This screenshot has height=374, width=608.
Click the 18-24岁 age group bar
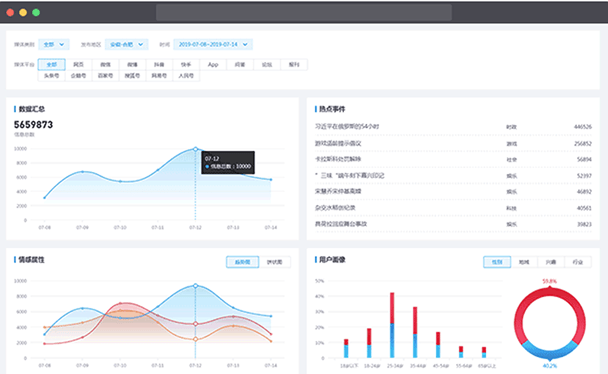[369, 343]
